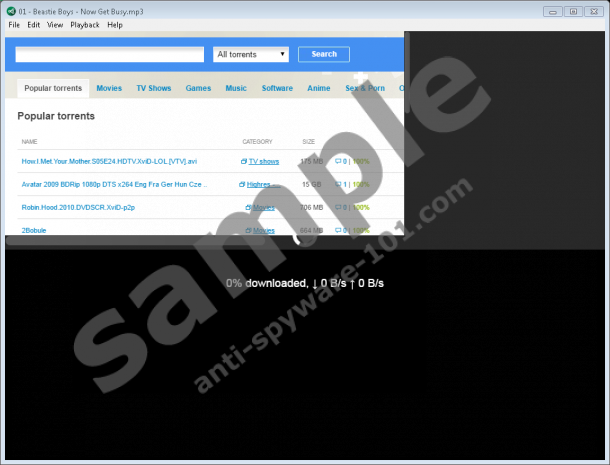This screenshot has height=465, width=610.
Task: Click the comment icon in first torrent row
Action: (x=338, y=161)
